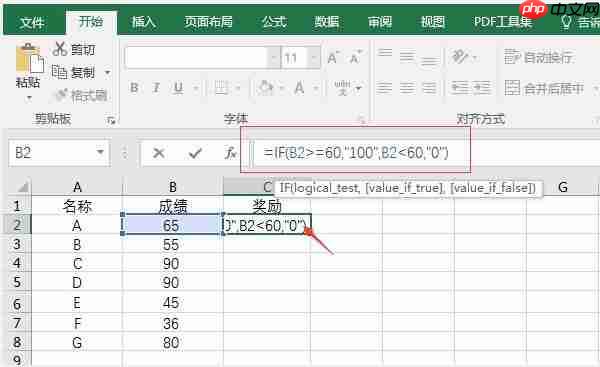Viewport: 600px width, 367px height.
Task: Click the Paste clipboard icon
Action: 30,59
